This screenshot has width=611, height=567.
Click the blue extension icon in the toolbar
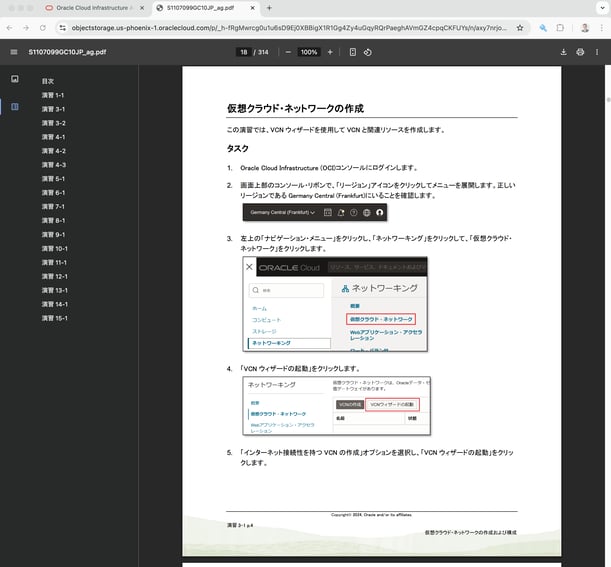(x=543, y=28)
